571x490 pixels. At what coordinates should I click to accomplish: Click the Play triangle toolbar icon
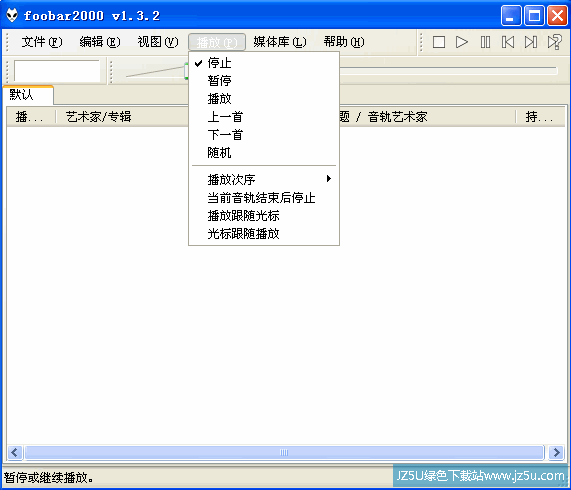[x=462, y=42]
